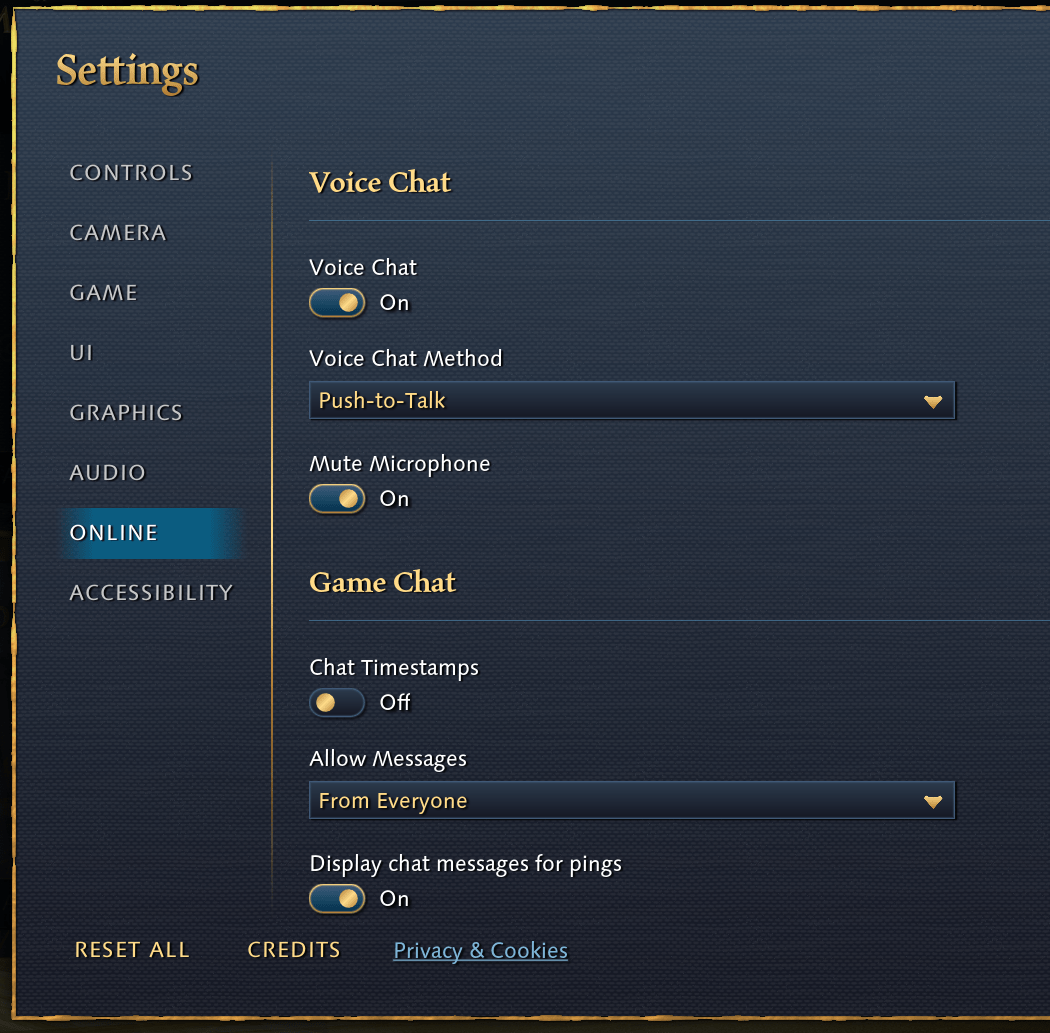1050x1033 pixels.
Task: Switch to the CONTROLS settings tab
Action: [130, 172]
